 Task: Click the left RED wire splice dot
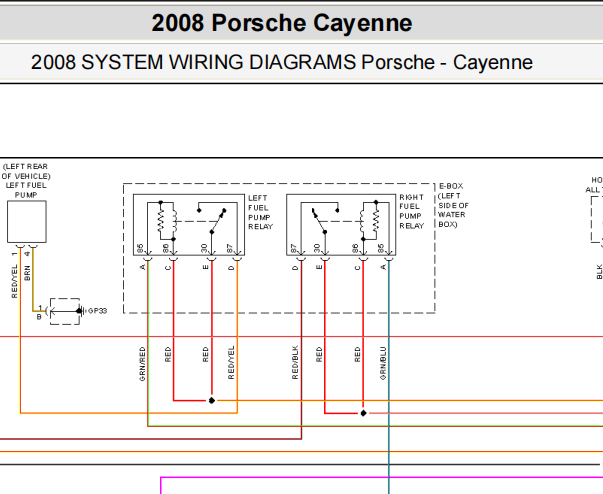click(x=212, y=401)
